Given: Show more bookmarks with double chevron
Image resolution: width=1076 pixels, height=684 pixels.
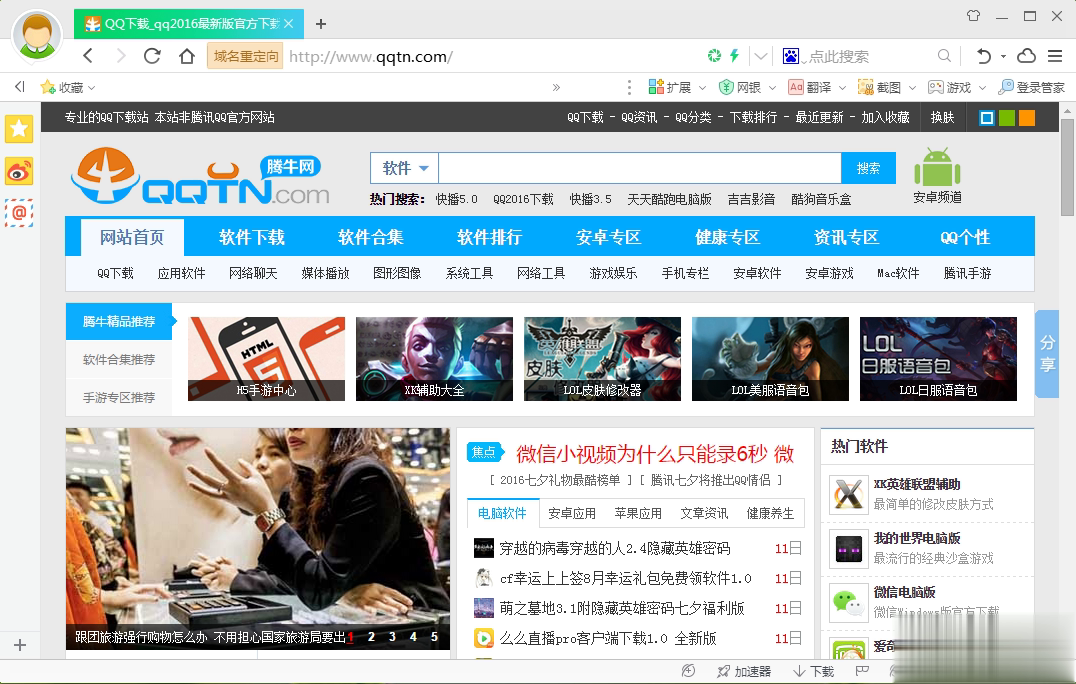Looking at the screenshot, I should [556, 87].
